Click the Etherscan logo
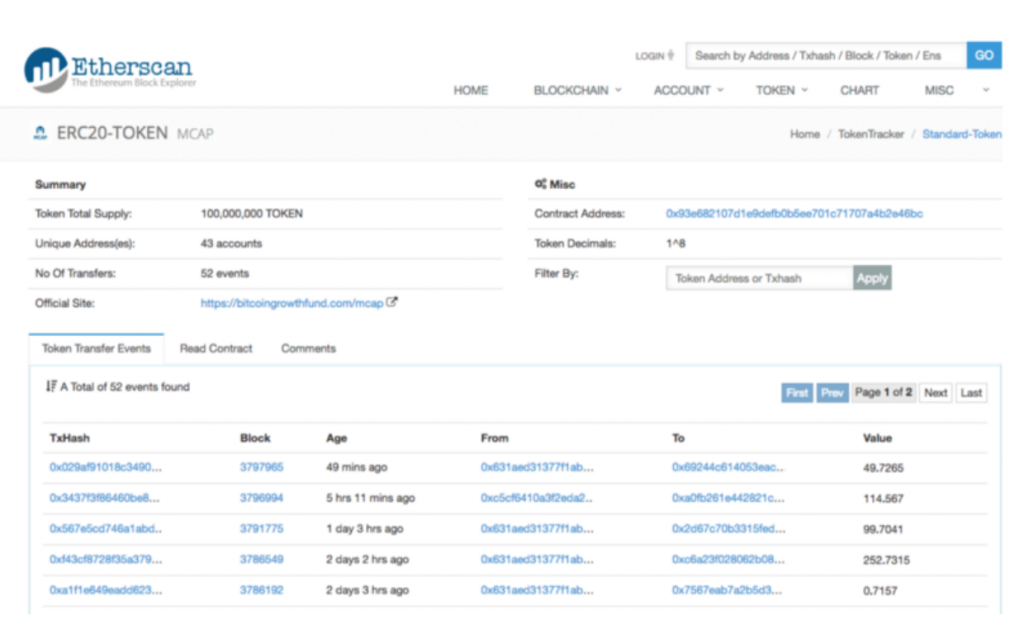1024x634 pixels. (110, 69)
